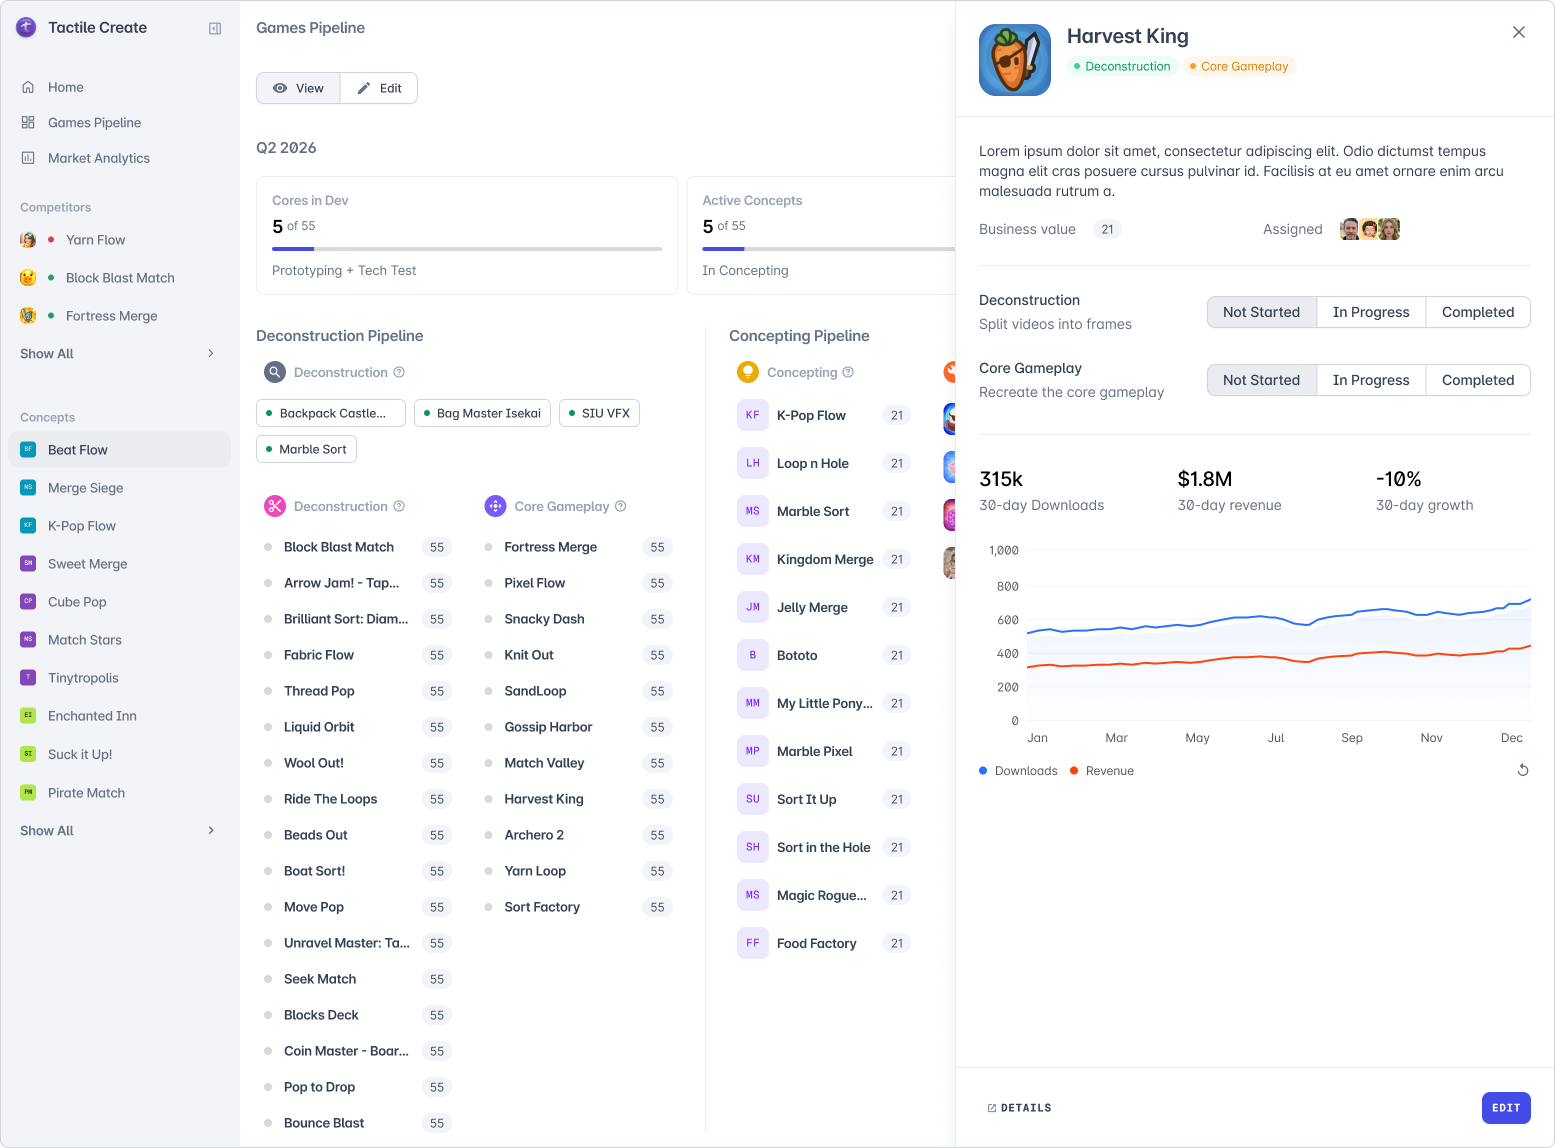Open Games Pipeline in sidebar
This screenshot has height=1148, width=1555.
point(94,123)
